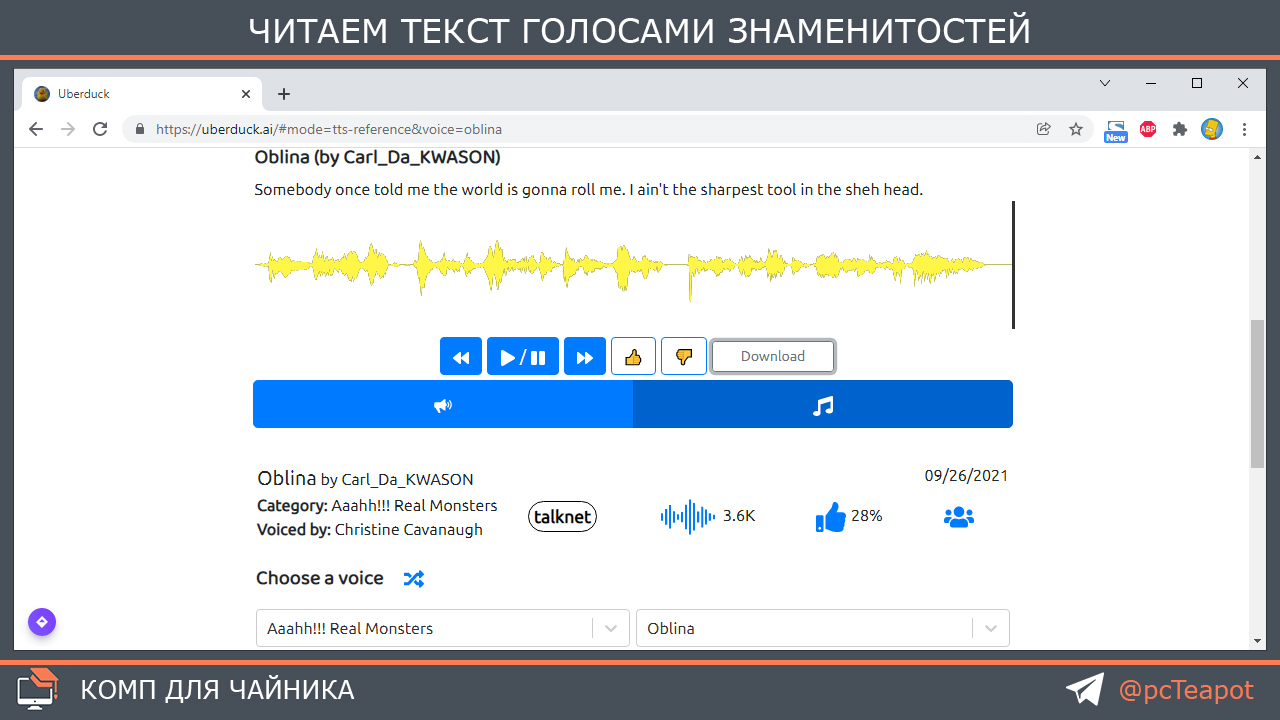Click the talknet model badge

[x=562, y=516]
